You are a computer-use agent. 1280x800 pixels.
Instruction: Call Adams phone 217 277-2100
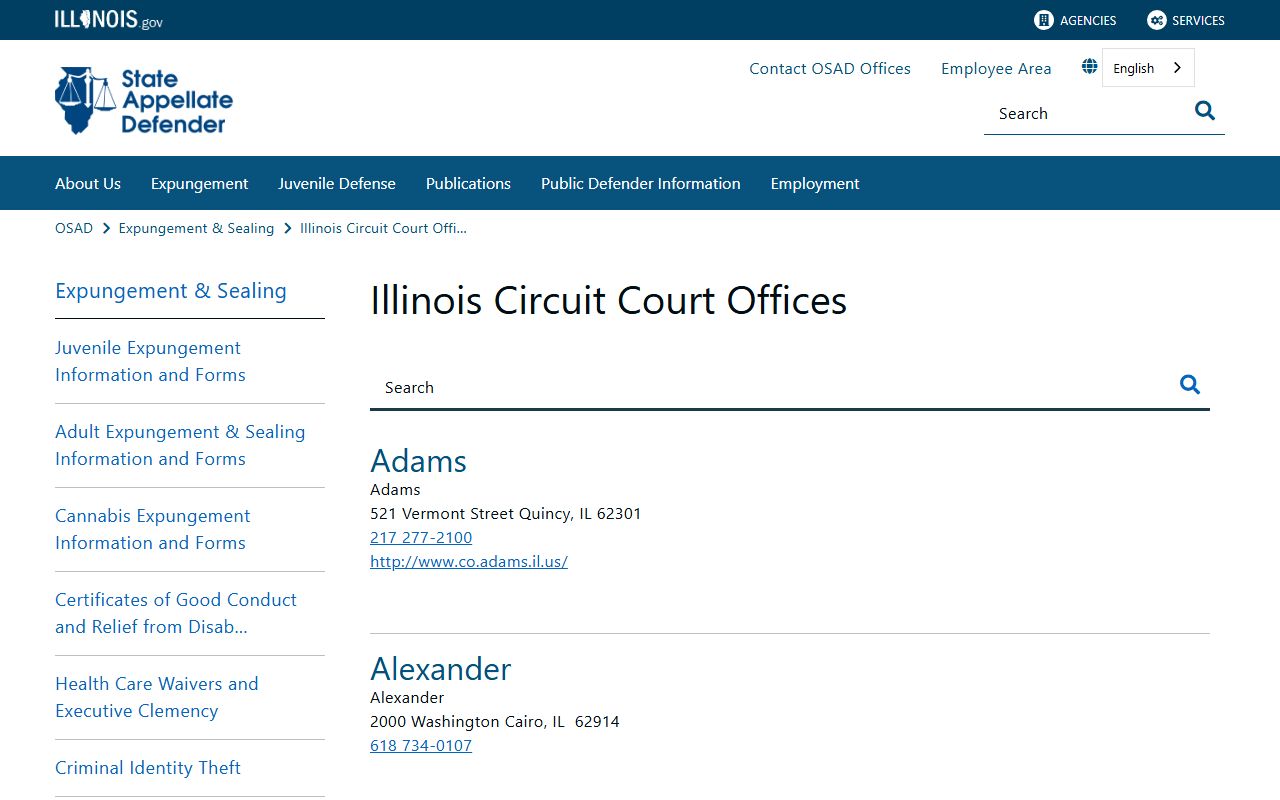(x=421, y=537)
